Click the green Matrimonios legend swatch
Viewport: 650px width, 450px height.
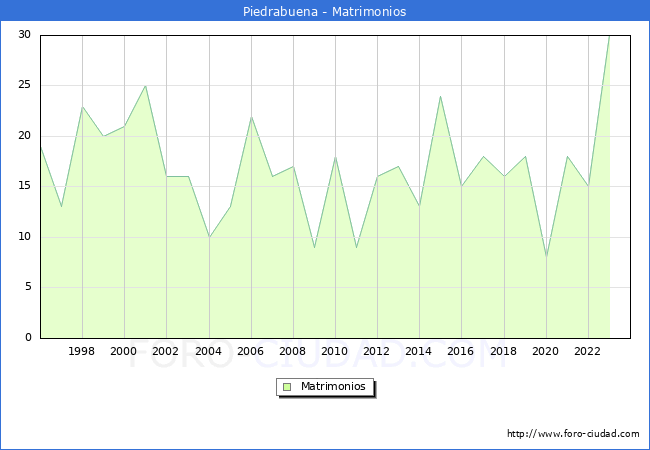click(287, 386)
